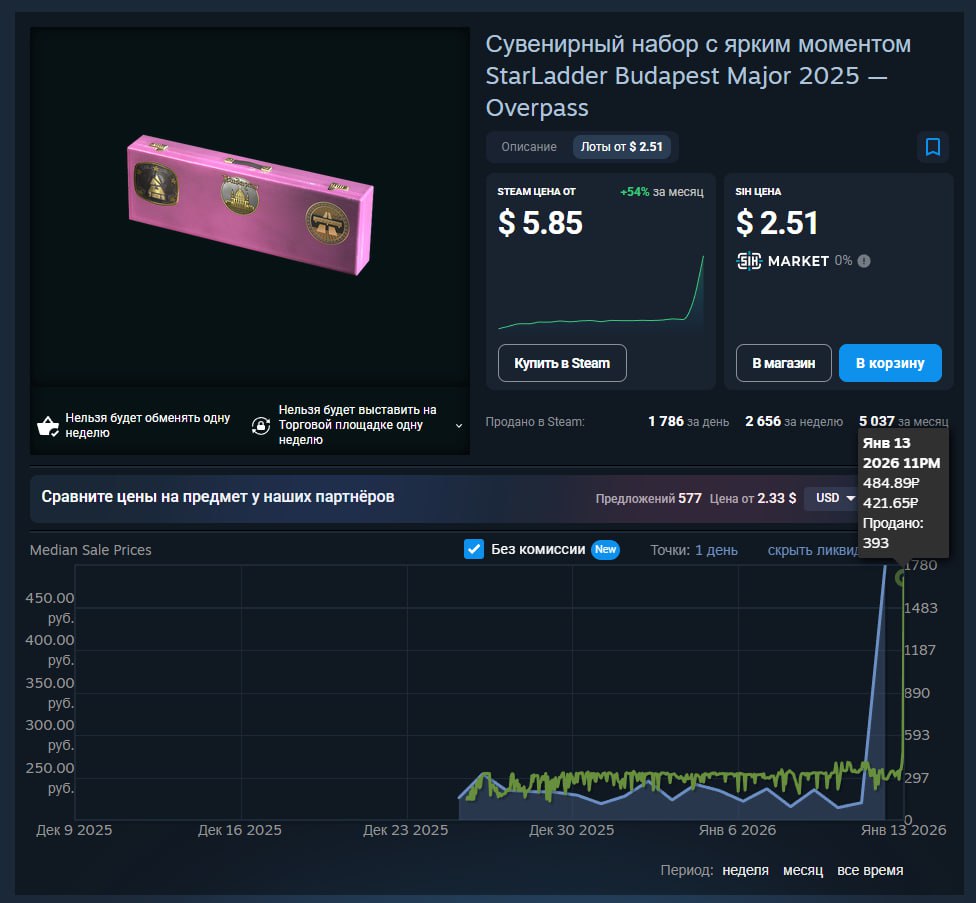This screenshot has height=903, width=976.
Task: Click the pink souvenir package image
Action: coord(250,205)
